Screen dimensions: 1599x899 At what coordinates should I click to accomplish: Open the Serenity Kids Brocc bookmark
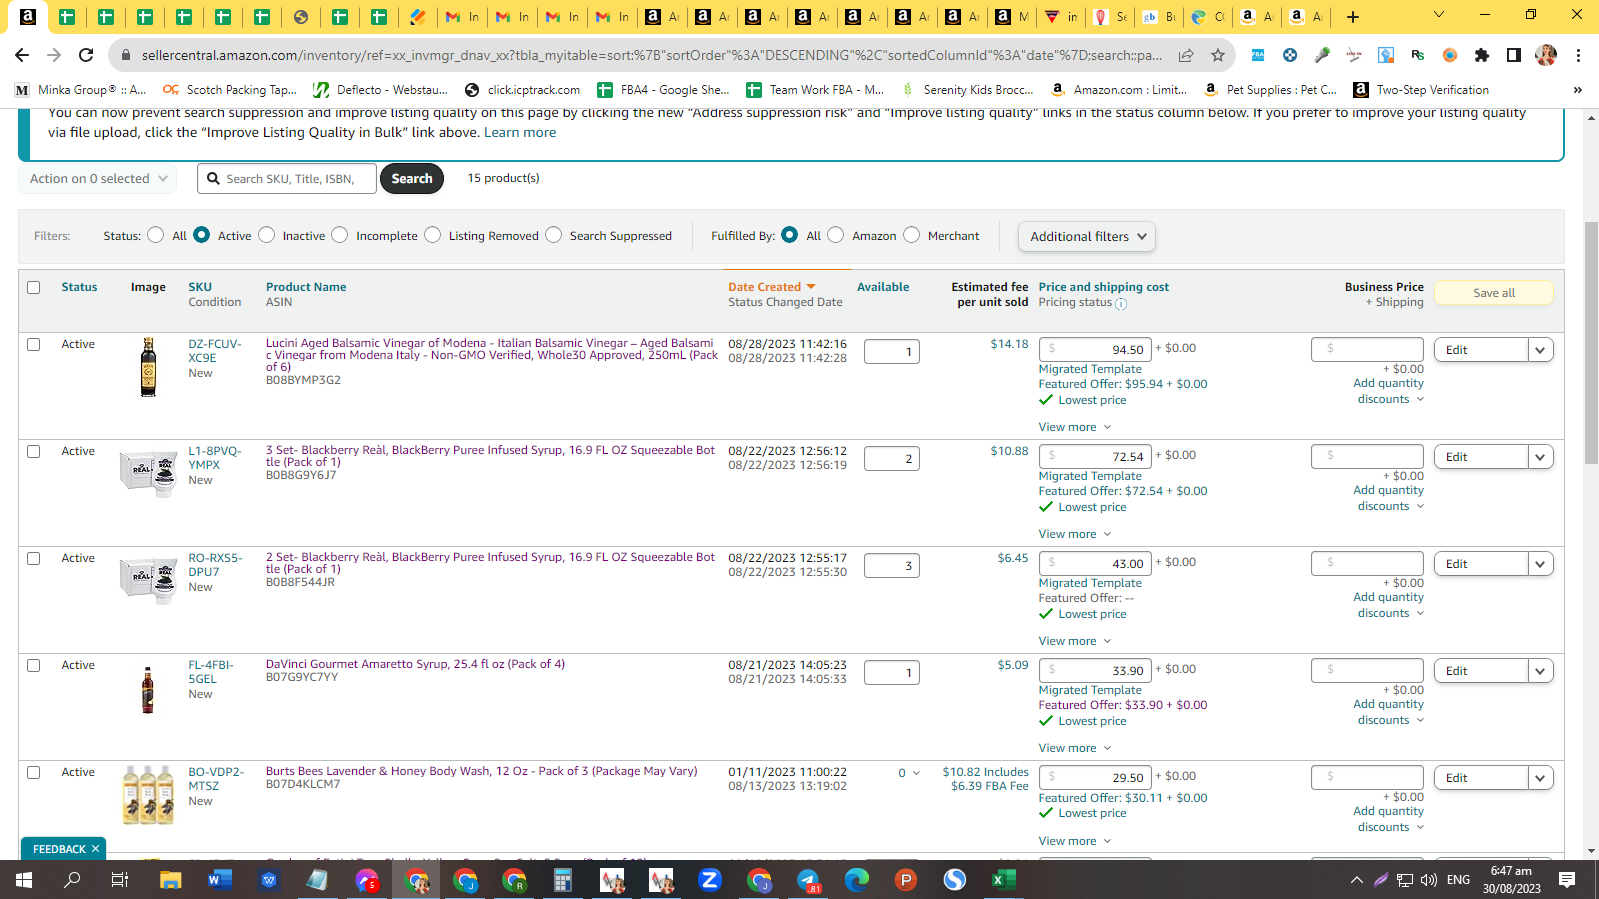967,90
